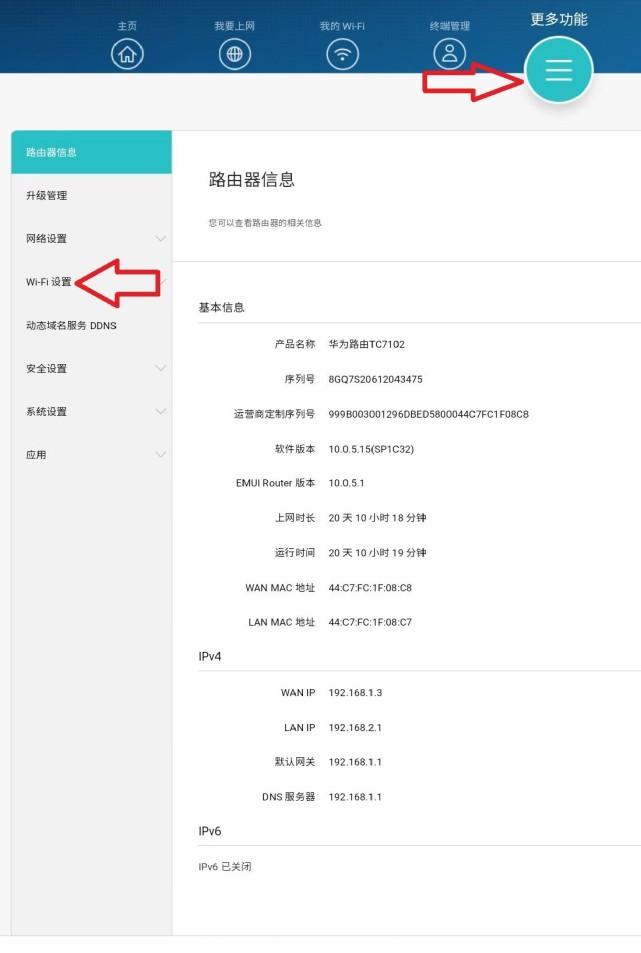Viewport: 641px width, 953px height.
Task: Open the 主页 home icon
Action: [128, 54]
